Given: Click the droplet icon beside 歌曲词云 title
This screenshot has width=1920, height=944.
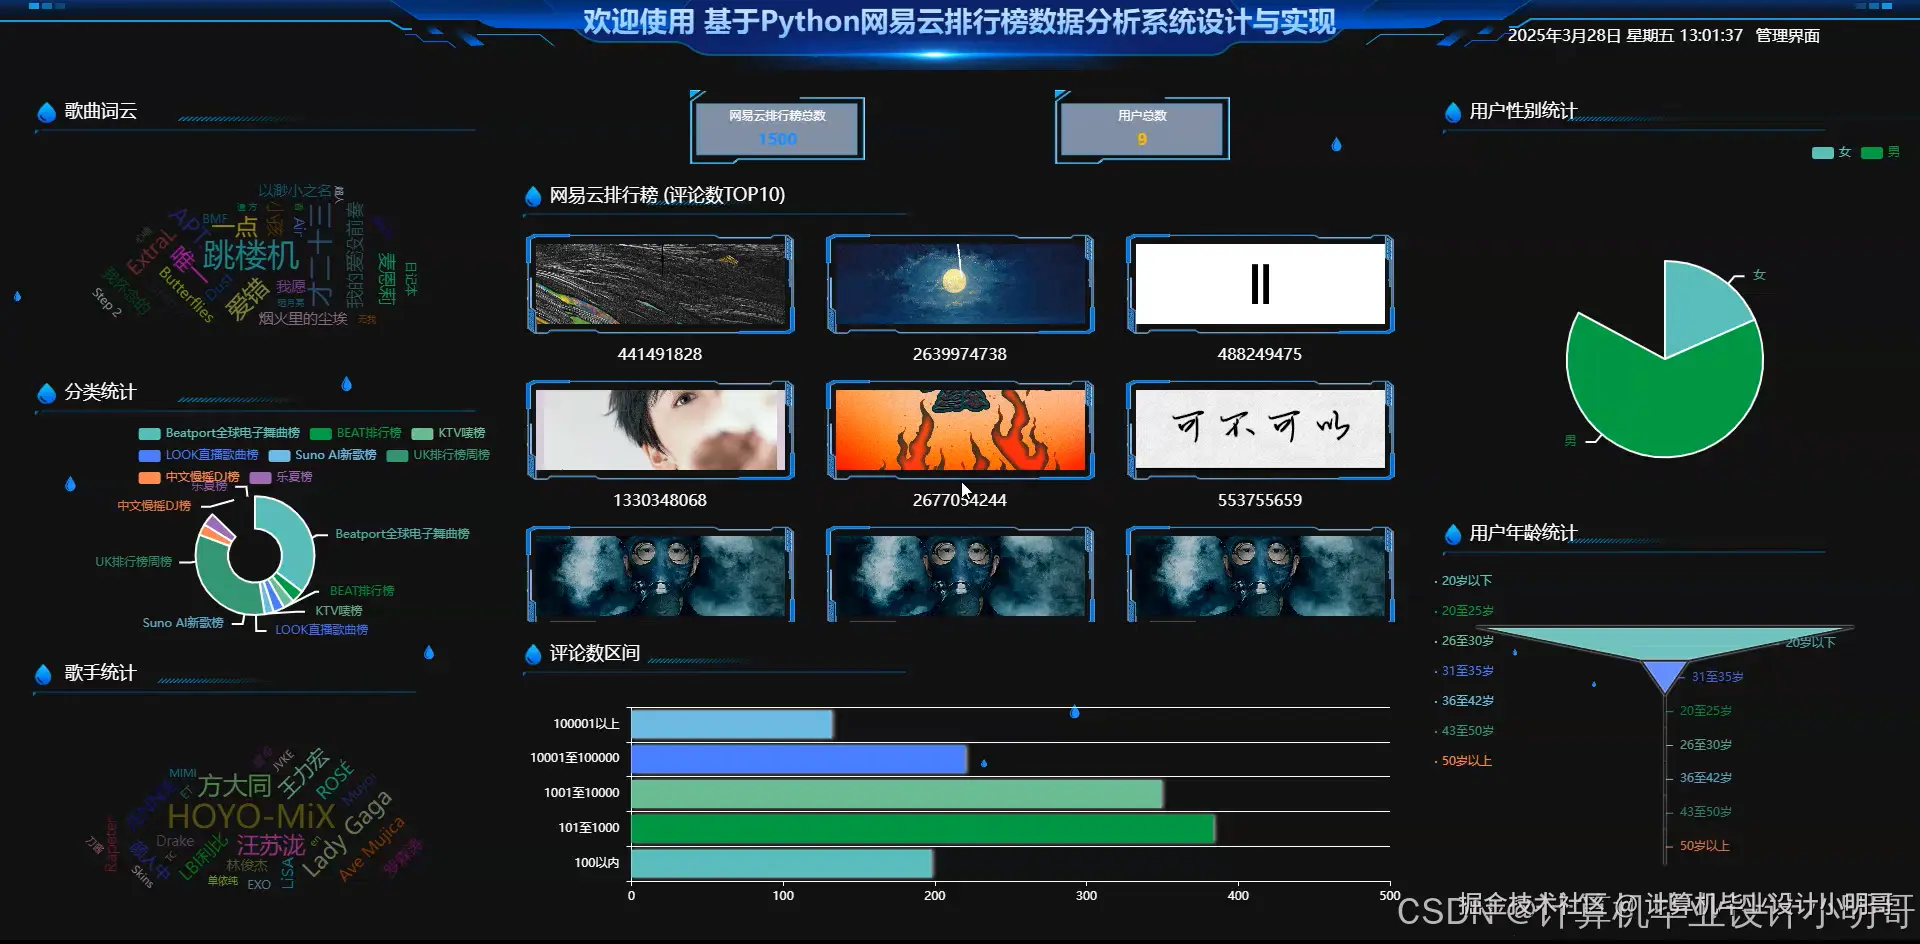Looking at the screenshot, I should (x=46, y=112).
